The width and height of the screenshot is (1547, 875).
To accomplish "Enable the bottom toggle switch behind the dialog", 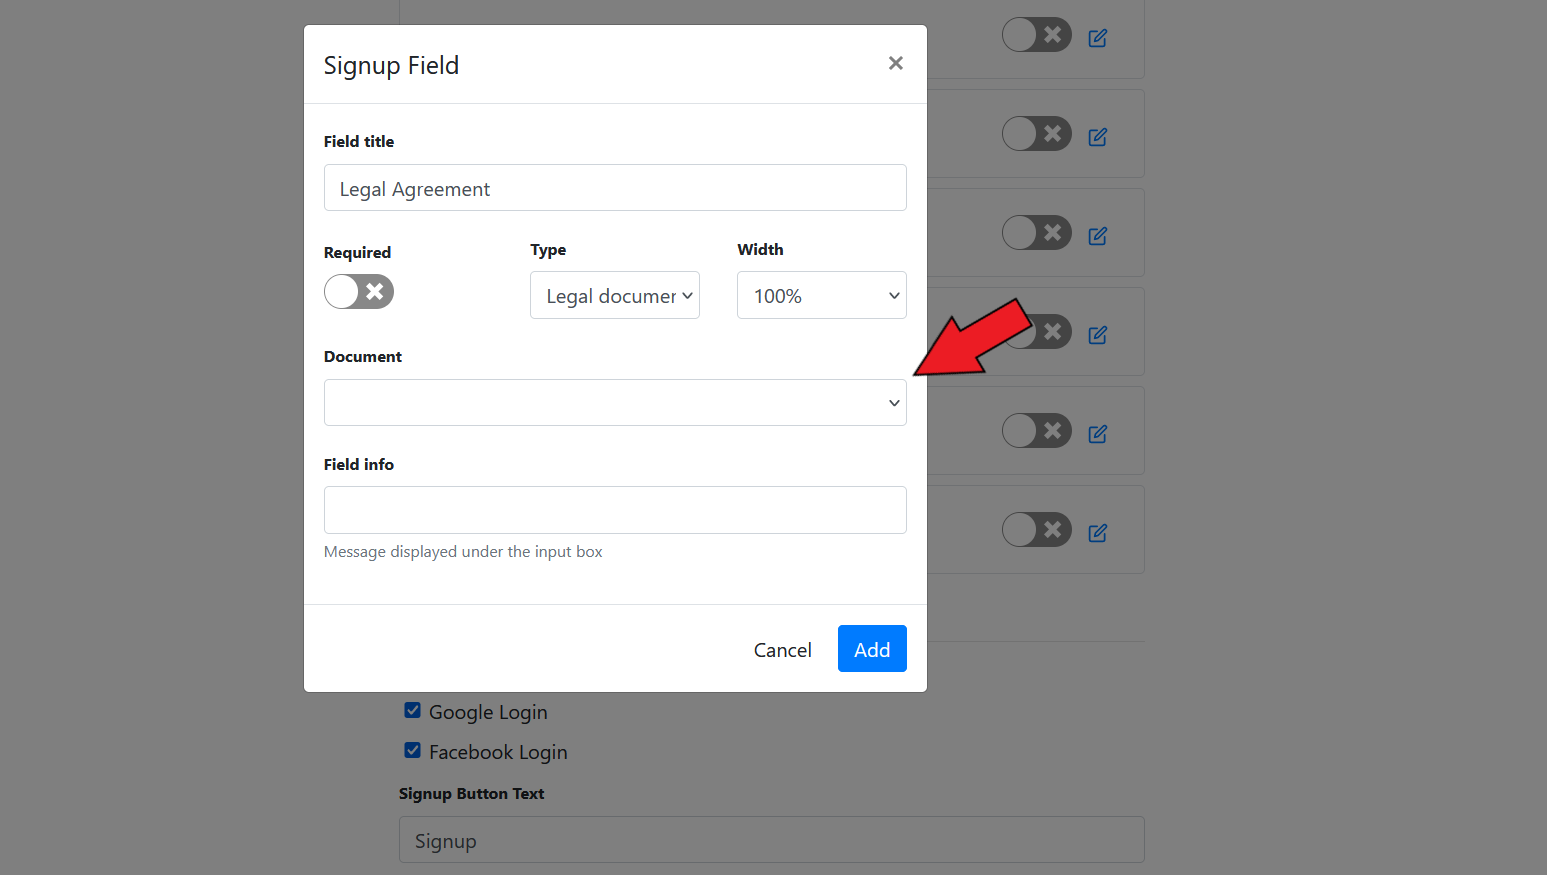I will (x=1036, y=530).
